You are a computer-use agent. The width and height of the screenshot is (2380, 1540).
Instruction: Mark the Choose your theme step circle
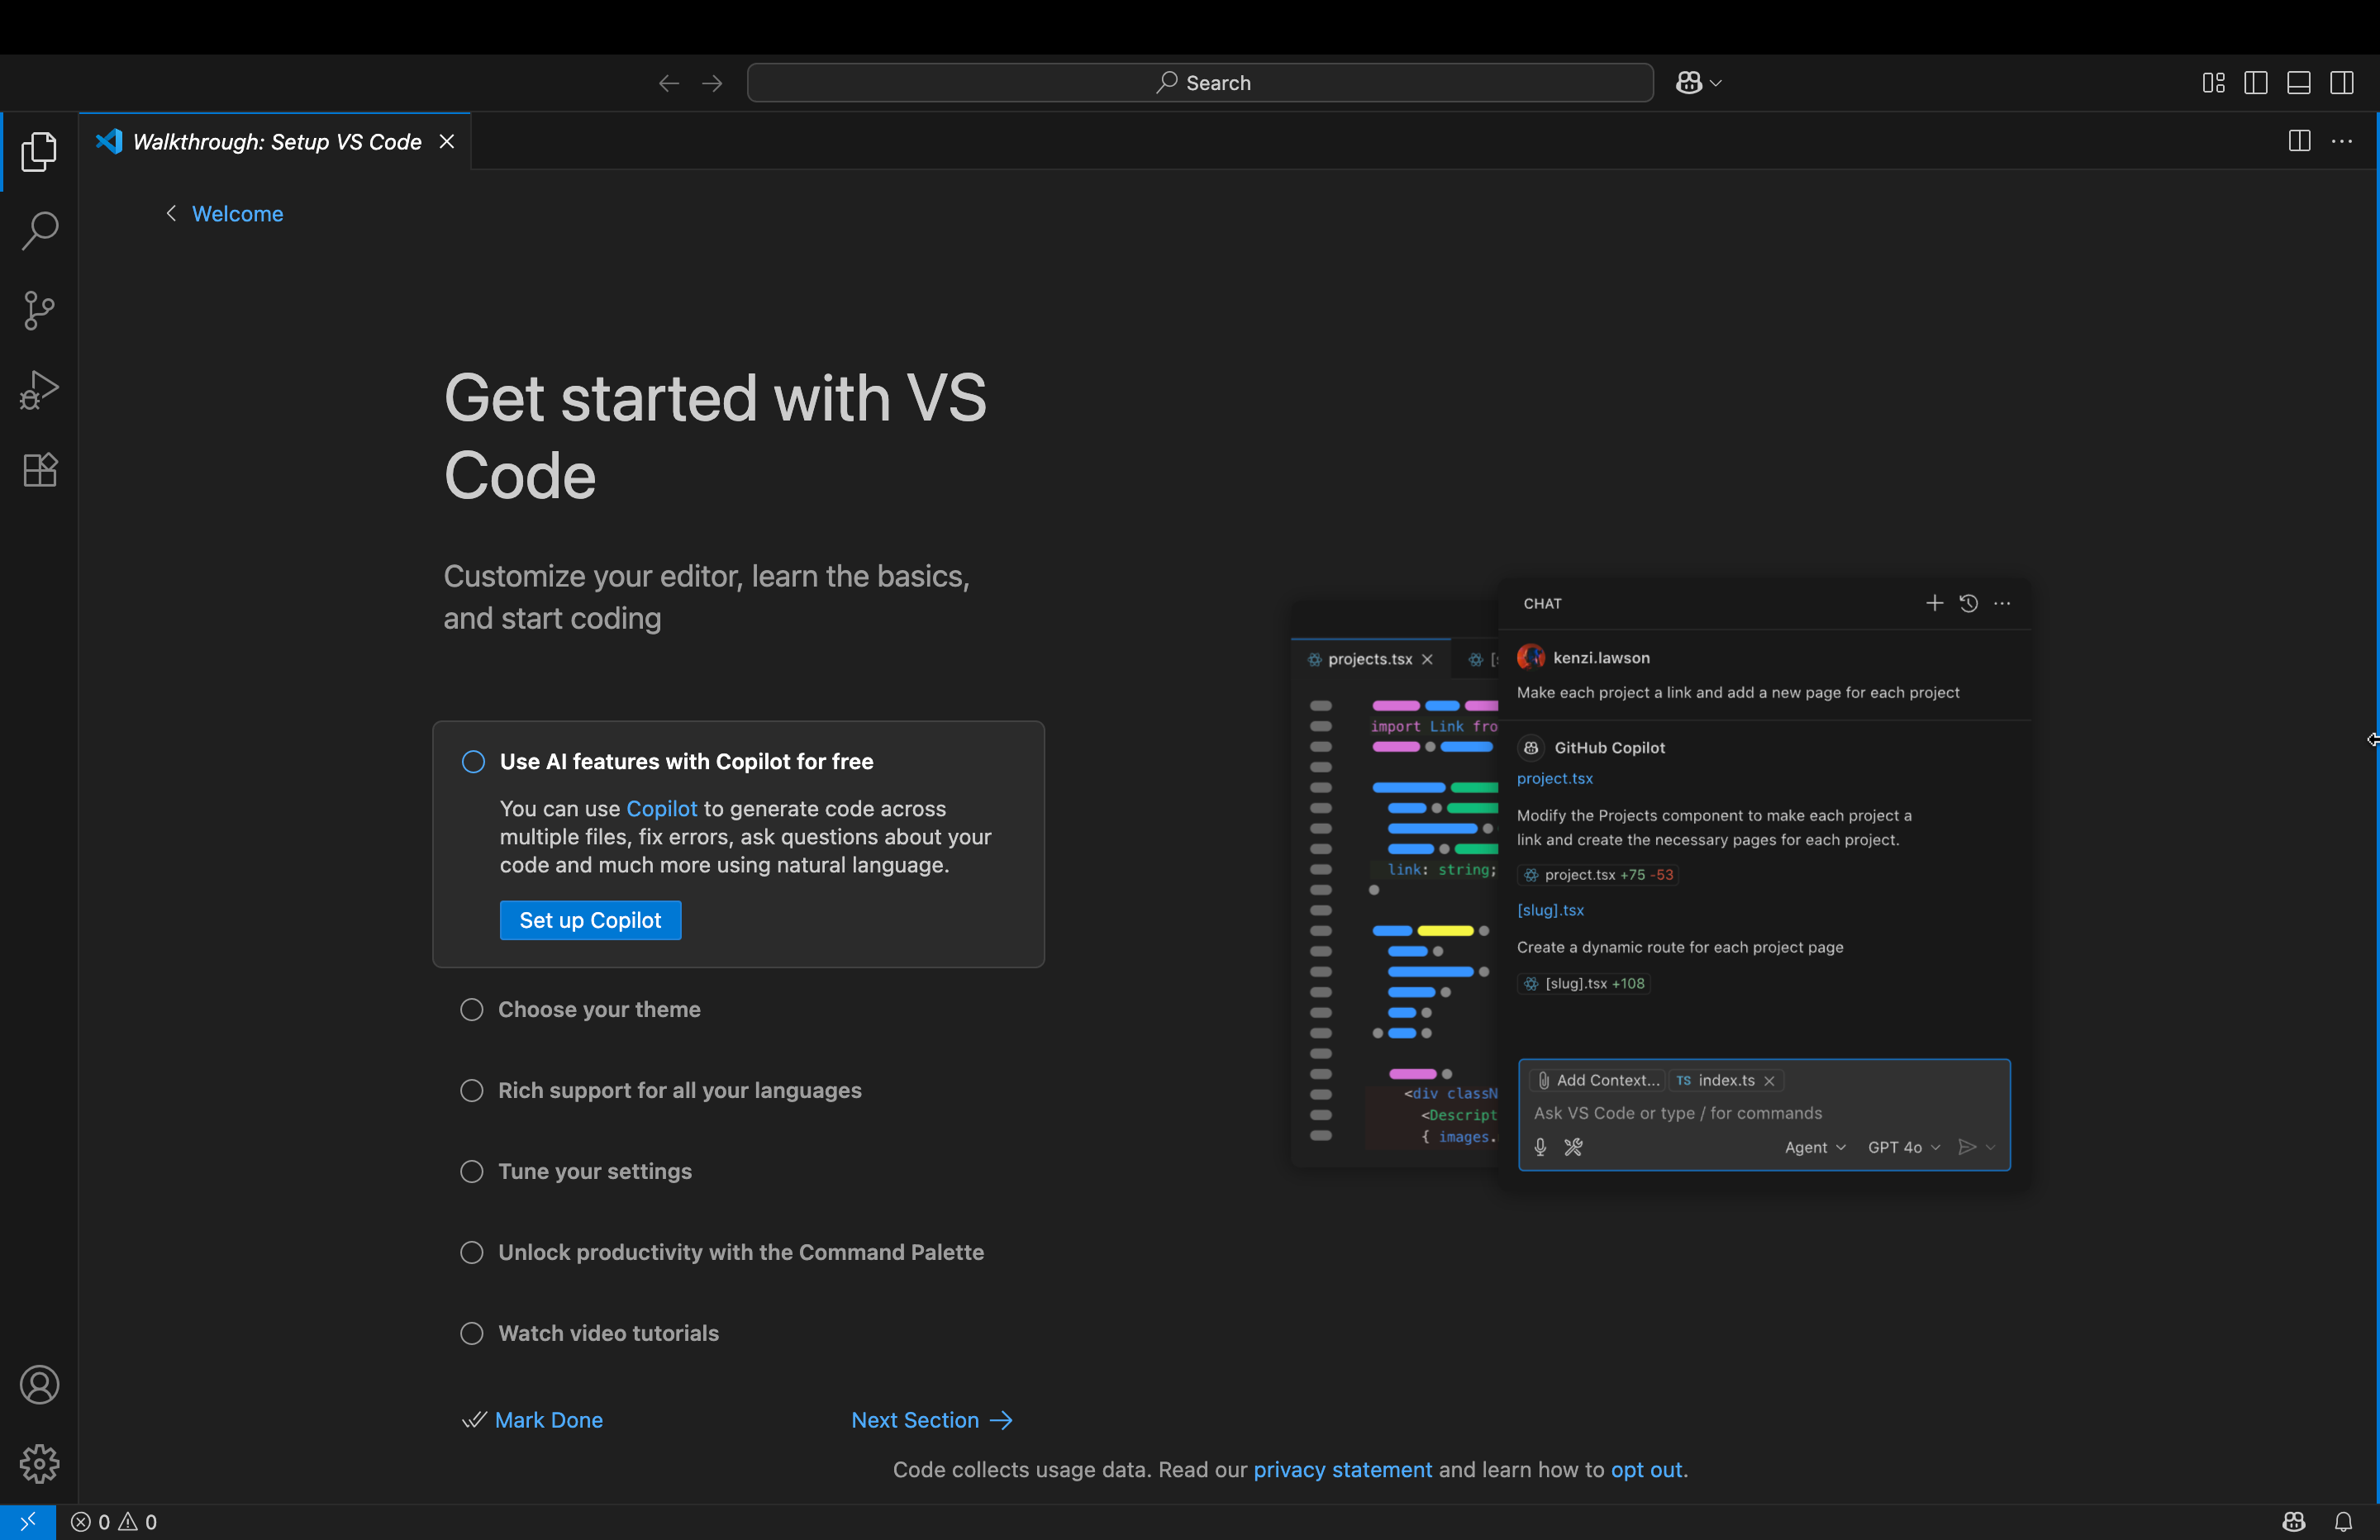click(x=472, y=1010)
